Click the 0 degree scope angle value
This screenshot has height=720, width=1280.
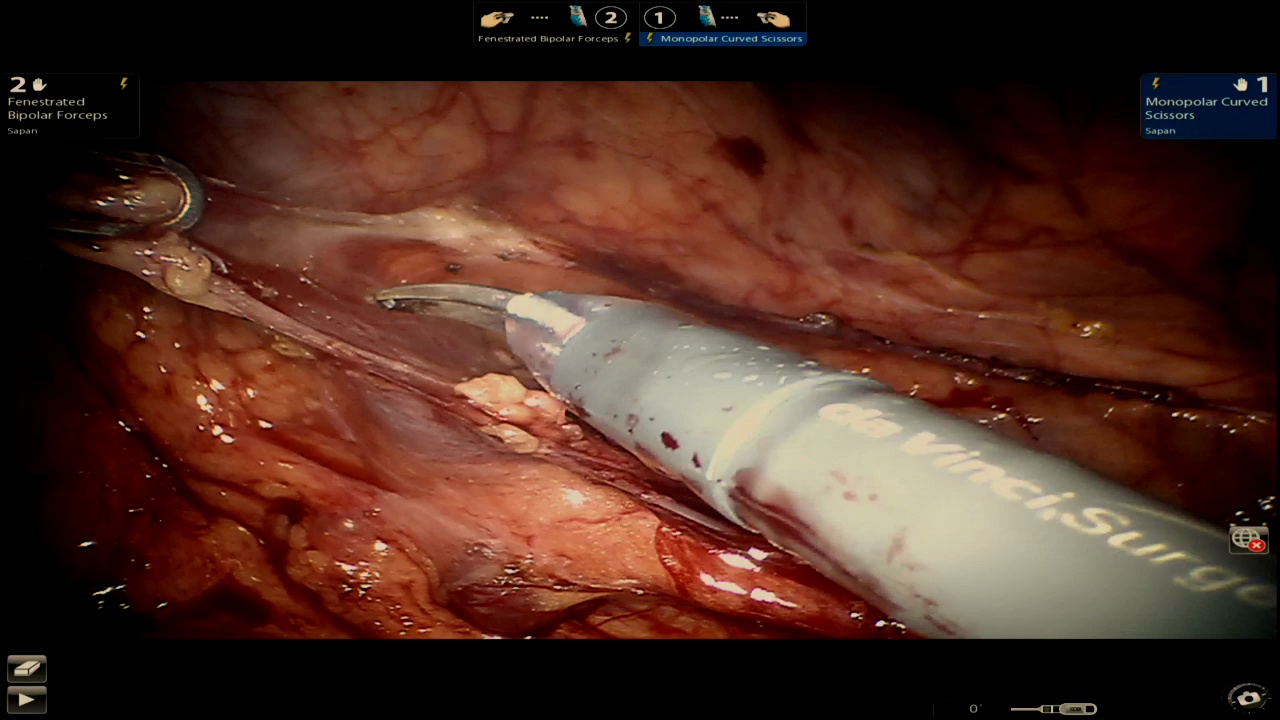click(x=975, y=709)
